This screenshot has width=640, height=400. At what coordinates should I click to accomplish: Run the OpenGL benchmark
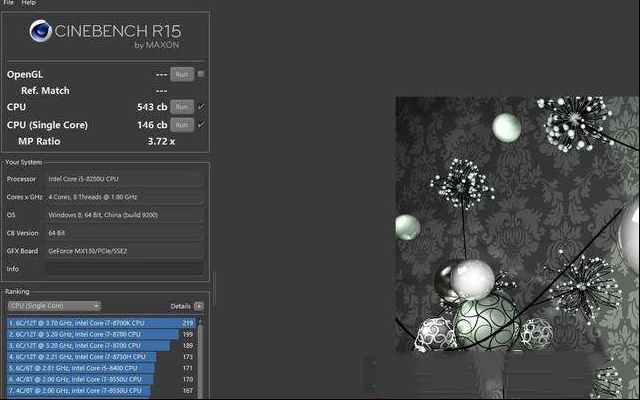[x=182, y=74]
